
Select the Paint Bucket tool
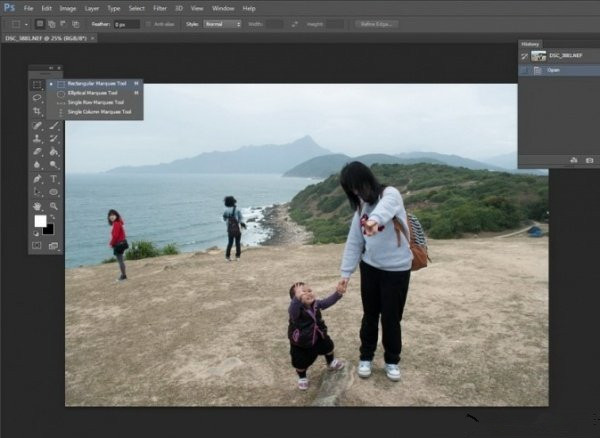tap(54, 151)
